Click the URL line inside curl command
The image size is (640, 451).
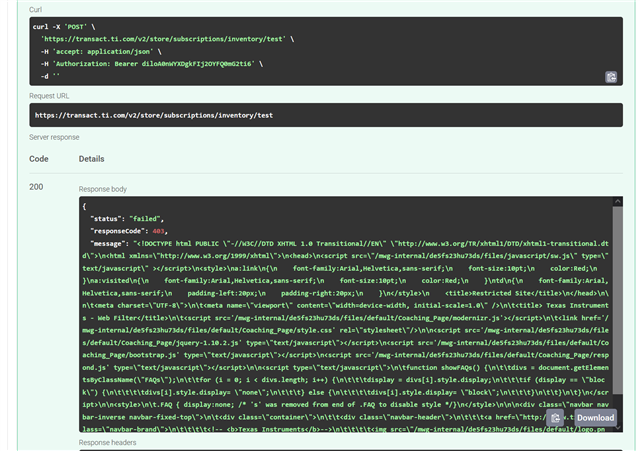pos(167,39)
